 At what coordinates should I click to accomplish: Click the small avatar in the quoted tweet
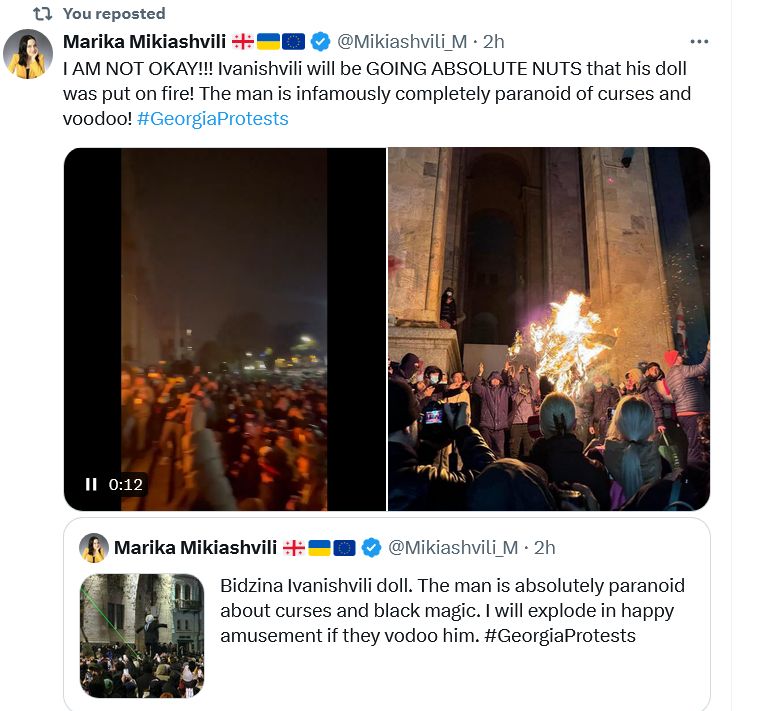click(94, 547)
